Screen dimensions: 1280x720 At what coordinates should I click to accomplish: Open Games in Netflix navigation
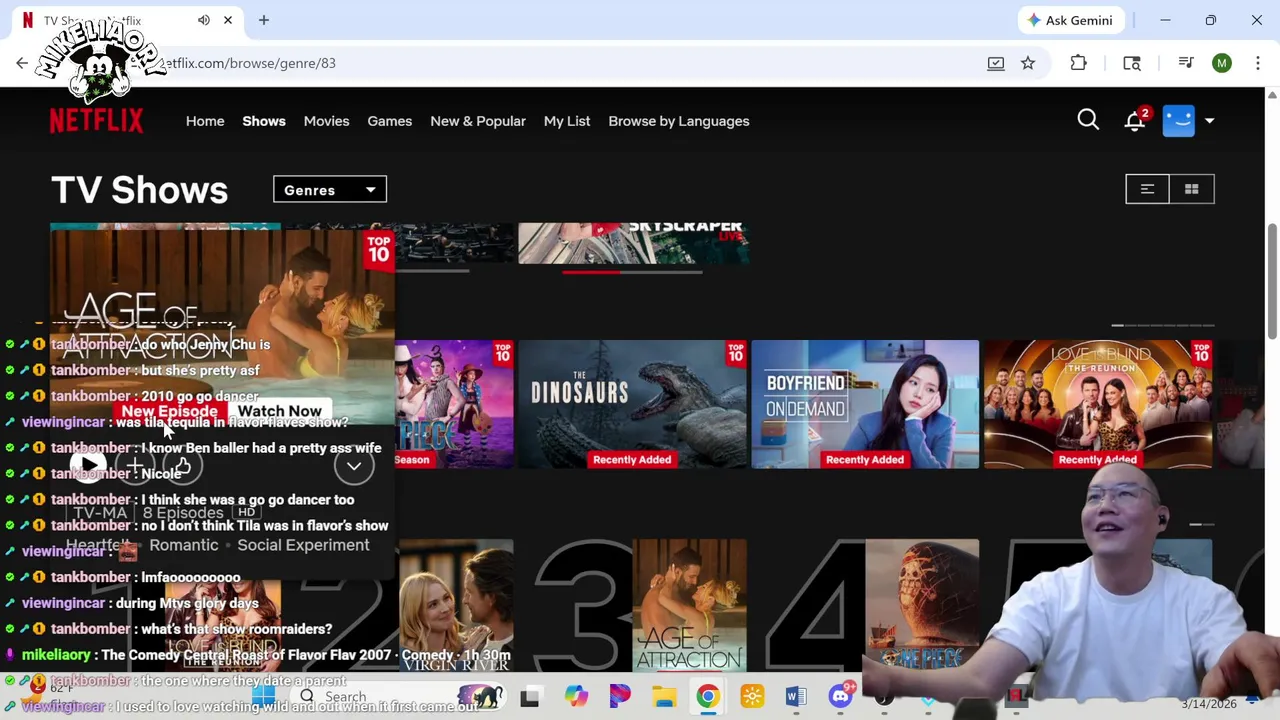[389, 121]
